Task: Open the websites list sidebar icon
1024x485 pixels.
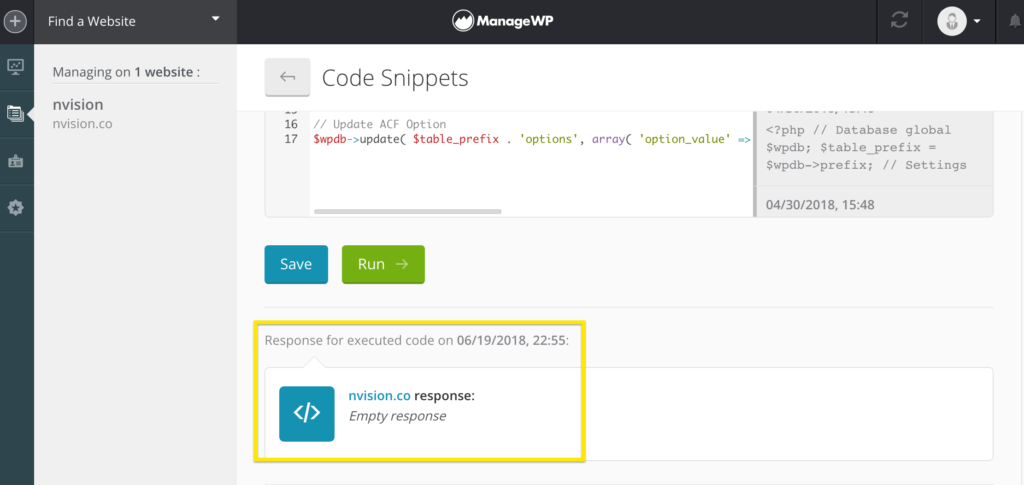Action: tap(16, 114)
